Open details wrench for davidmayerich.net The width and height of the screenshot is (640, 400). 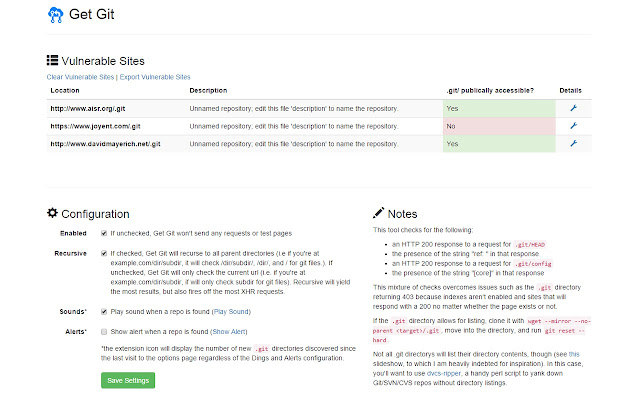[573, 143]
